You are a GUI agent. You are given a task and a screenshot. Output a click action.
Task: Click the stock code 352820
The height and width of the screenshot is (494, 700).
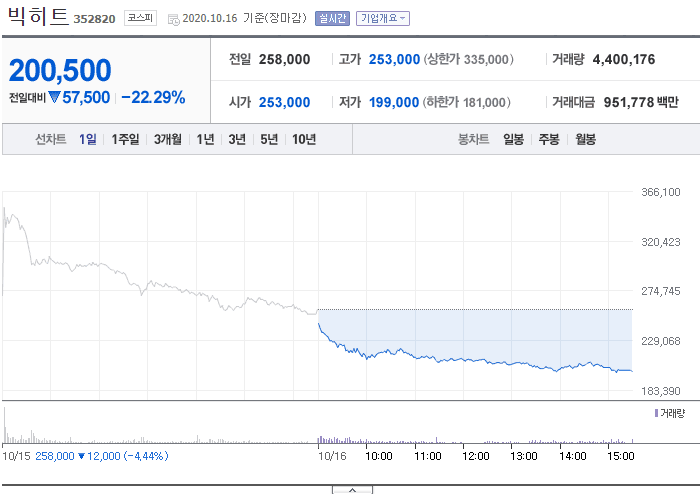pos(94,19)
